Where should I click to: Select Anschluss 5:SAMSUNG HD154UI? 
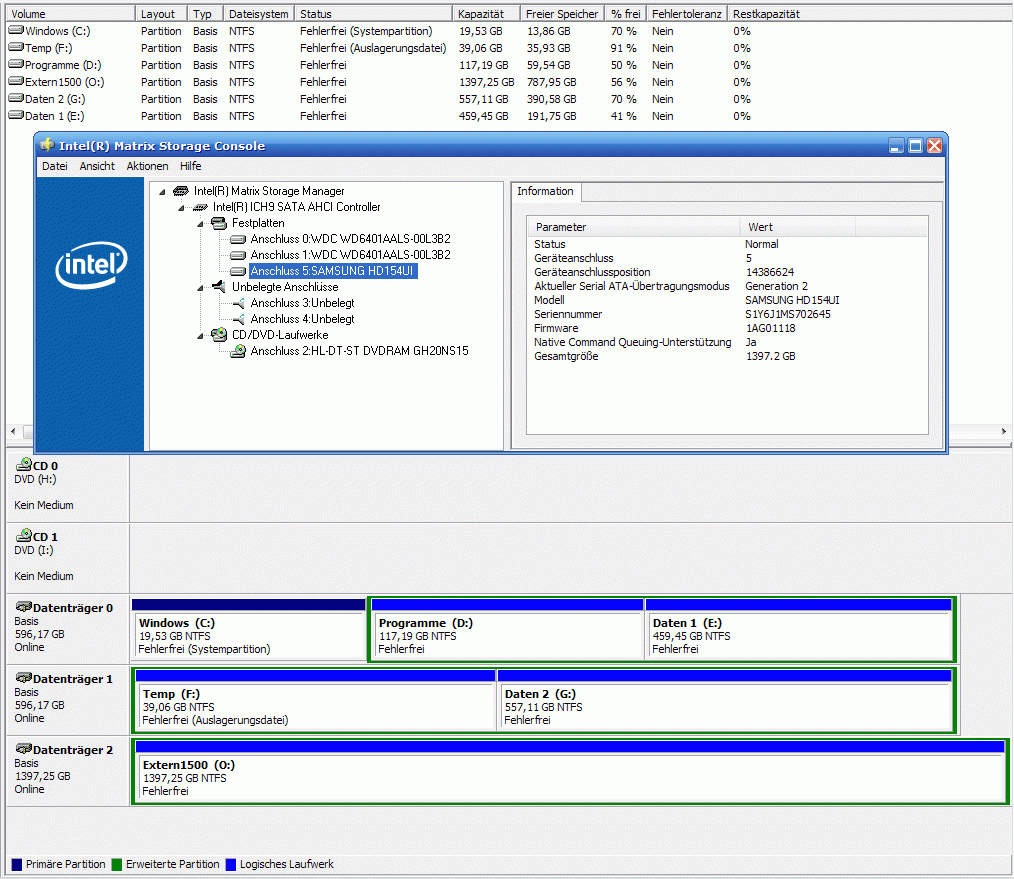(332, 271)
